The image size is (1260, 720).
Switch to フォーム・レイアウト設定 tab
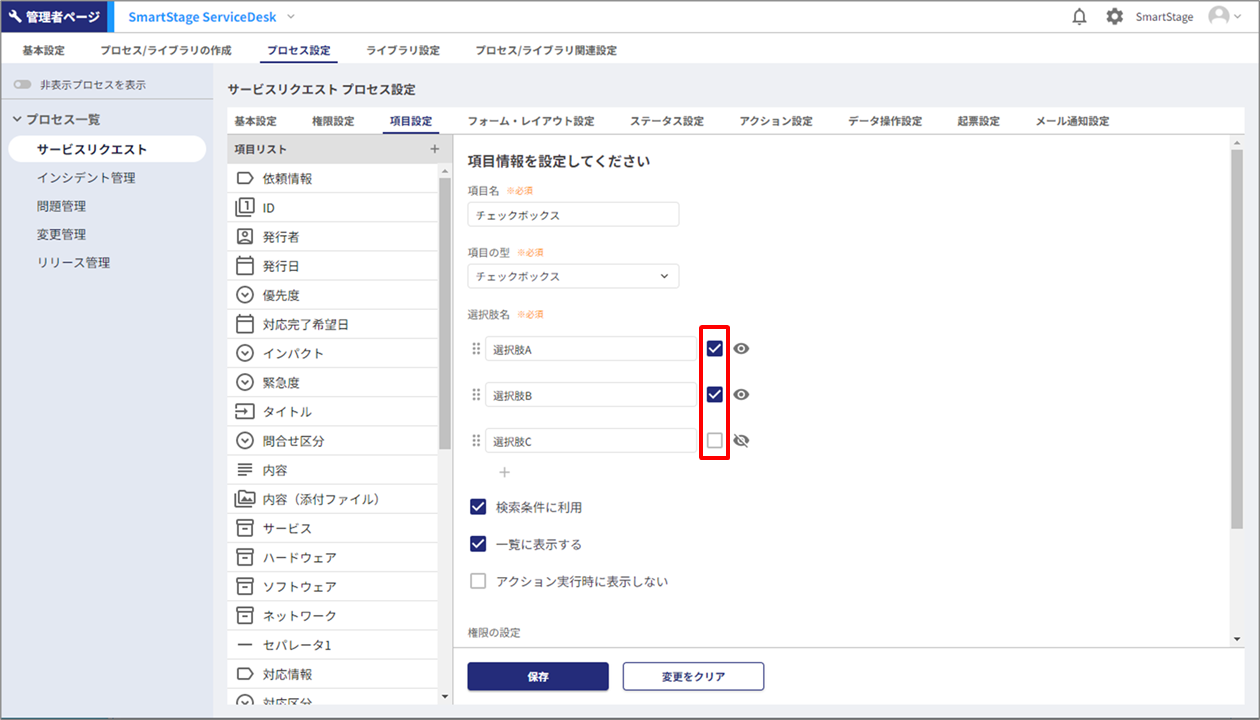click(x=530, y=121)
